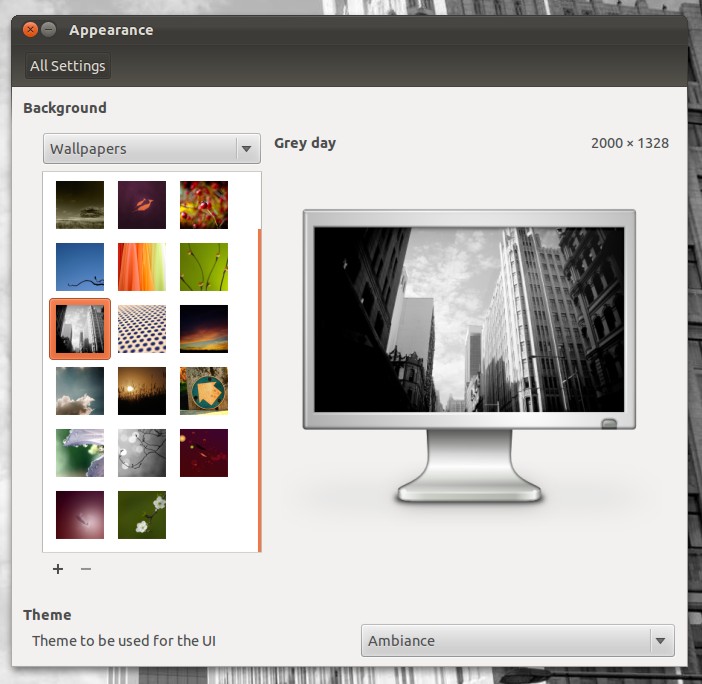The image size is (702, 684).
Task: Choose the red berries wallpaper thumbnail
Action: [x=204, y=205]
